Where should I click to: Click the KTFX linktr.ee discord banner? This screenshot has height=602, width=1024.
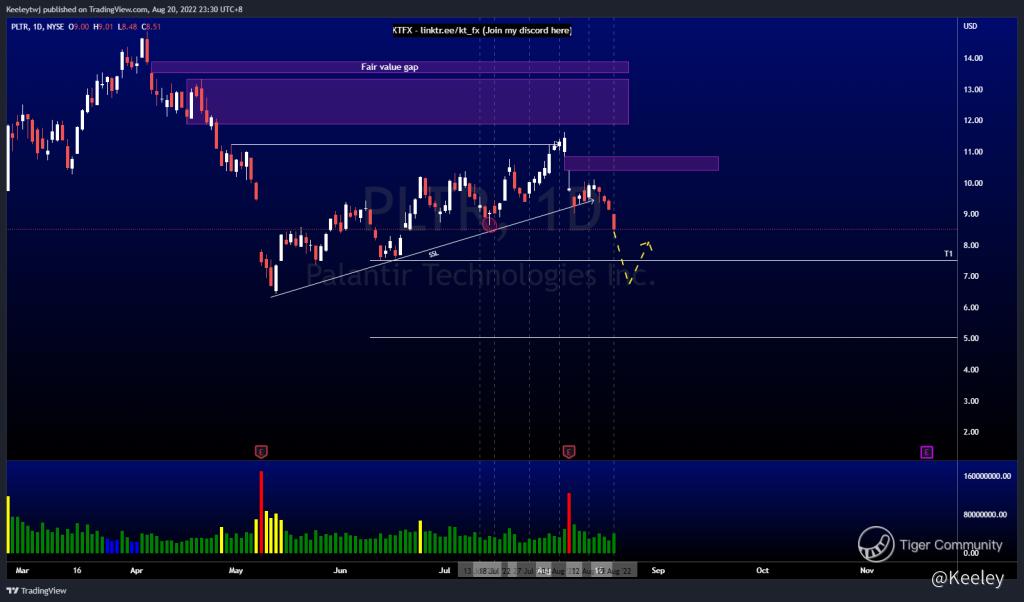pos(482,30)
